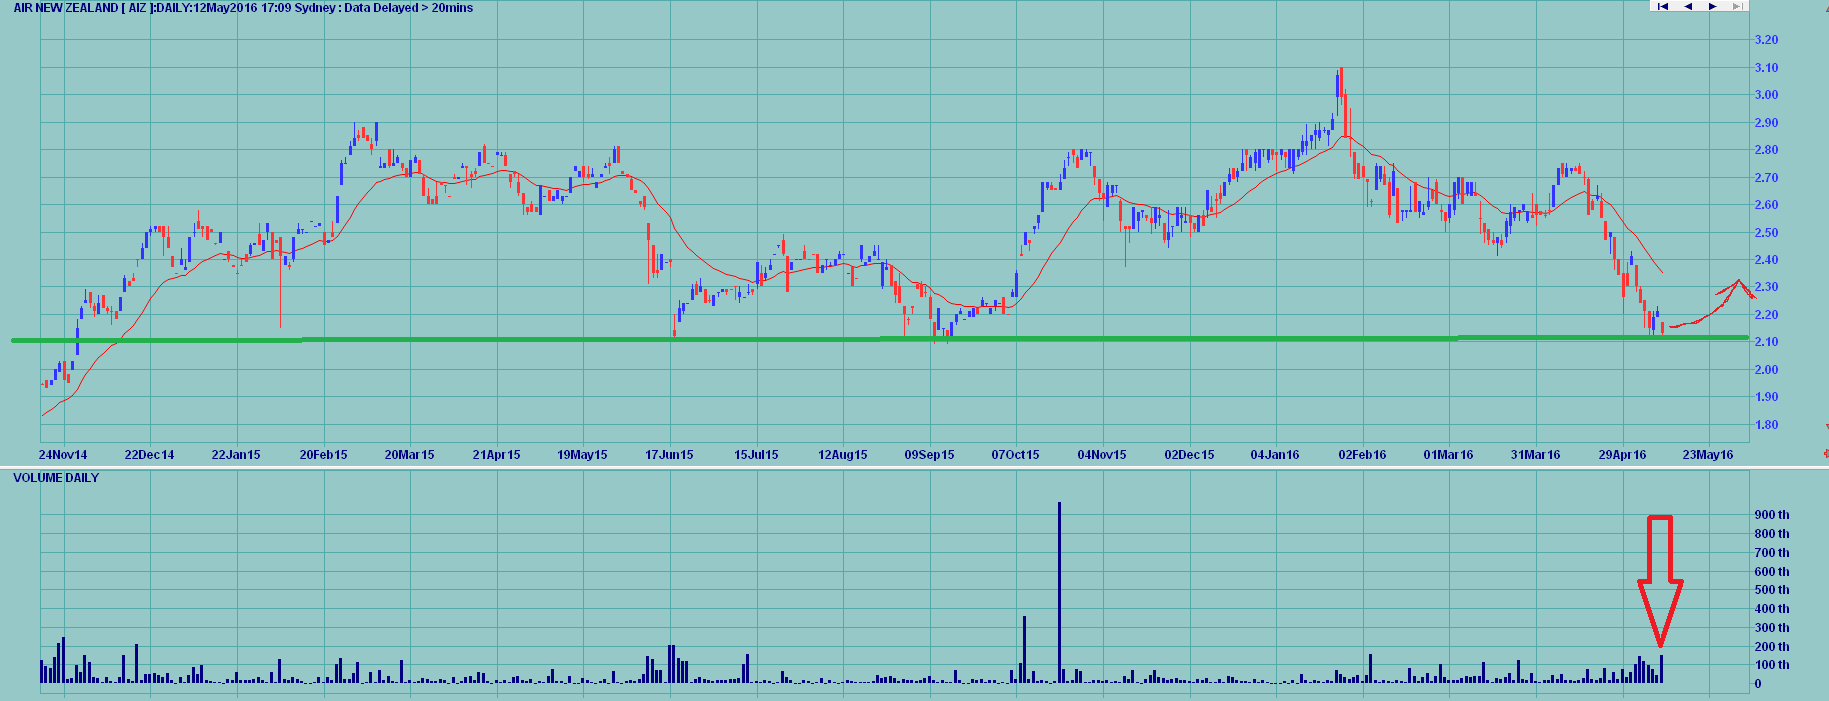Select the 12Aug15 date label
The height and width of the screenshot is (701, 1829).
tap(843, 455)
